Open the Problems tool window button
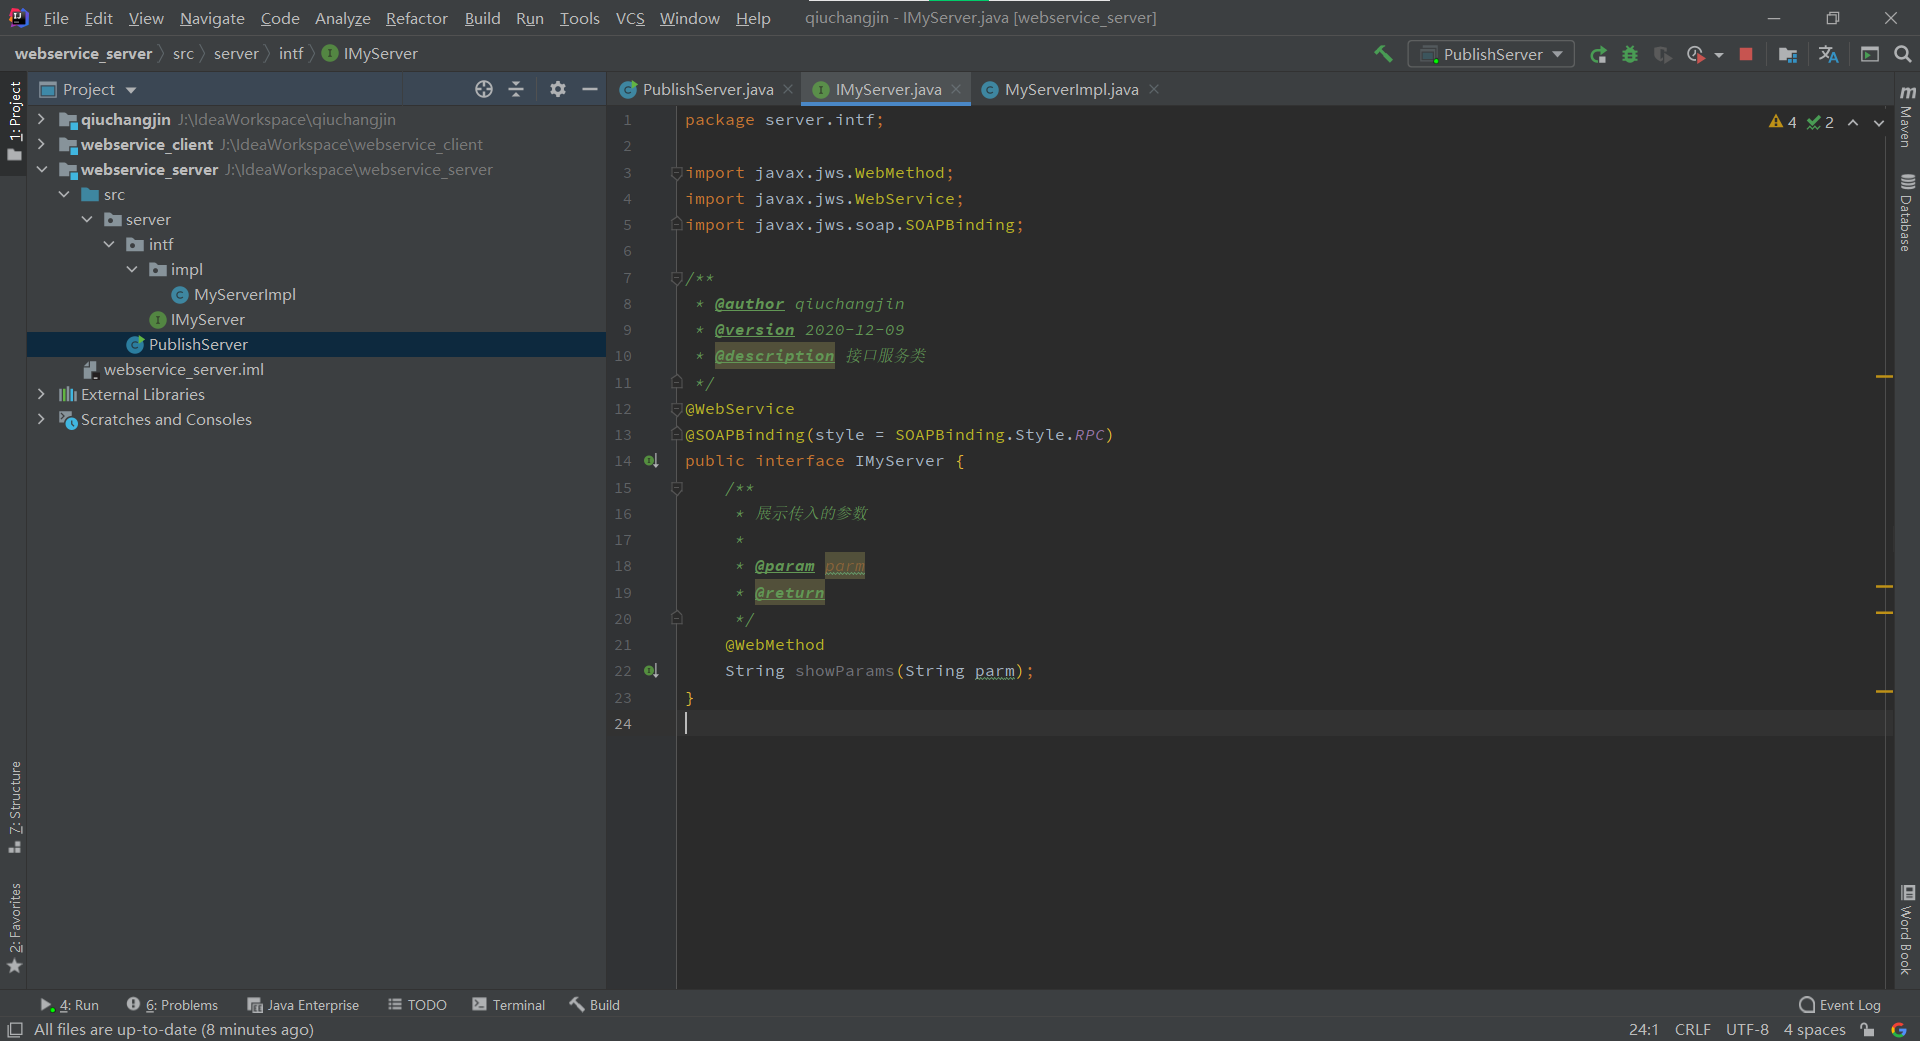The image size is (1920, 1041). pos(181,1005)
